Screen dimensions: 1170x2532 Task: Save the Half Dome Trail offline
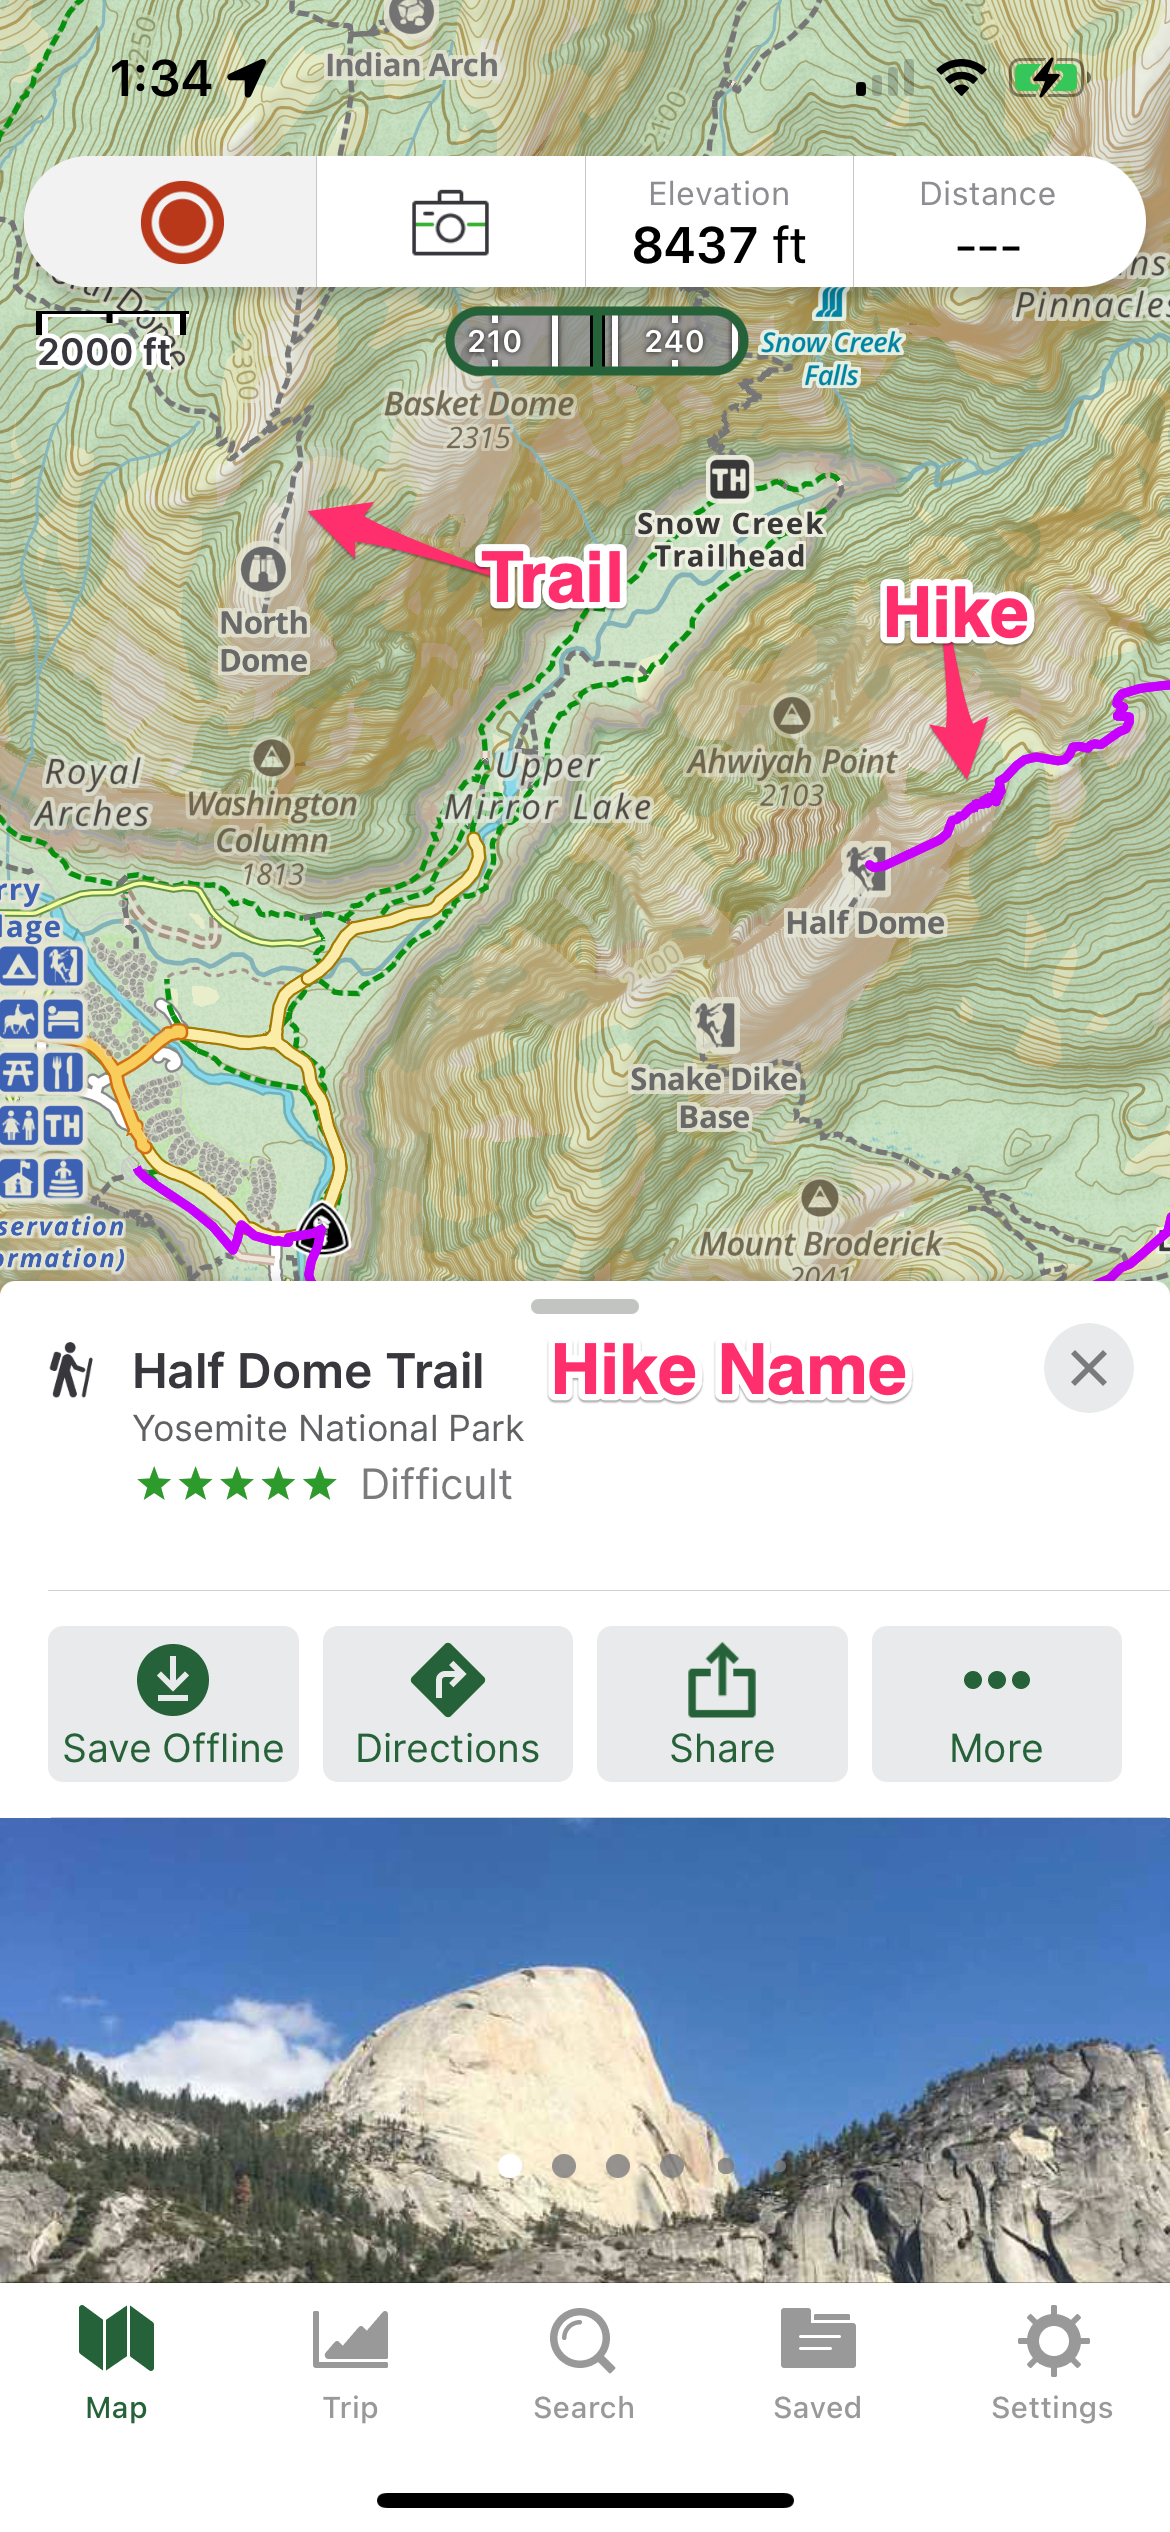click(x=173, y=1704)
